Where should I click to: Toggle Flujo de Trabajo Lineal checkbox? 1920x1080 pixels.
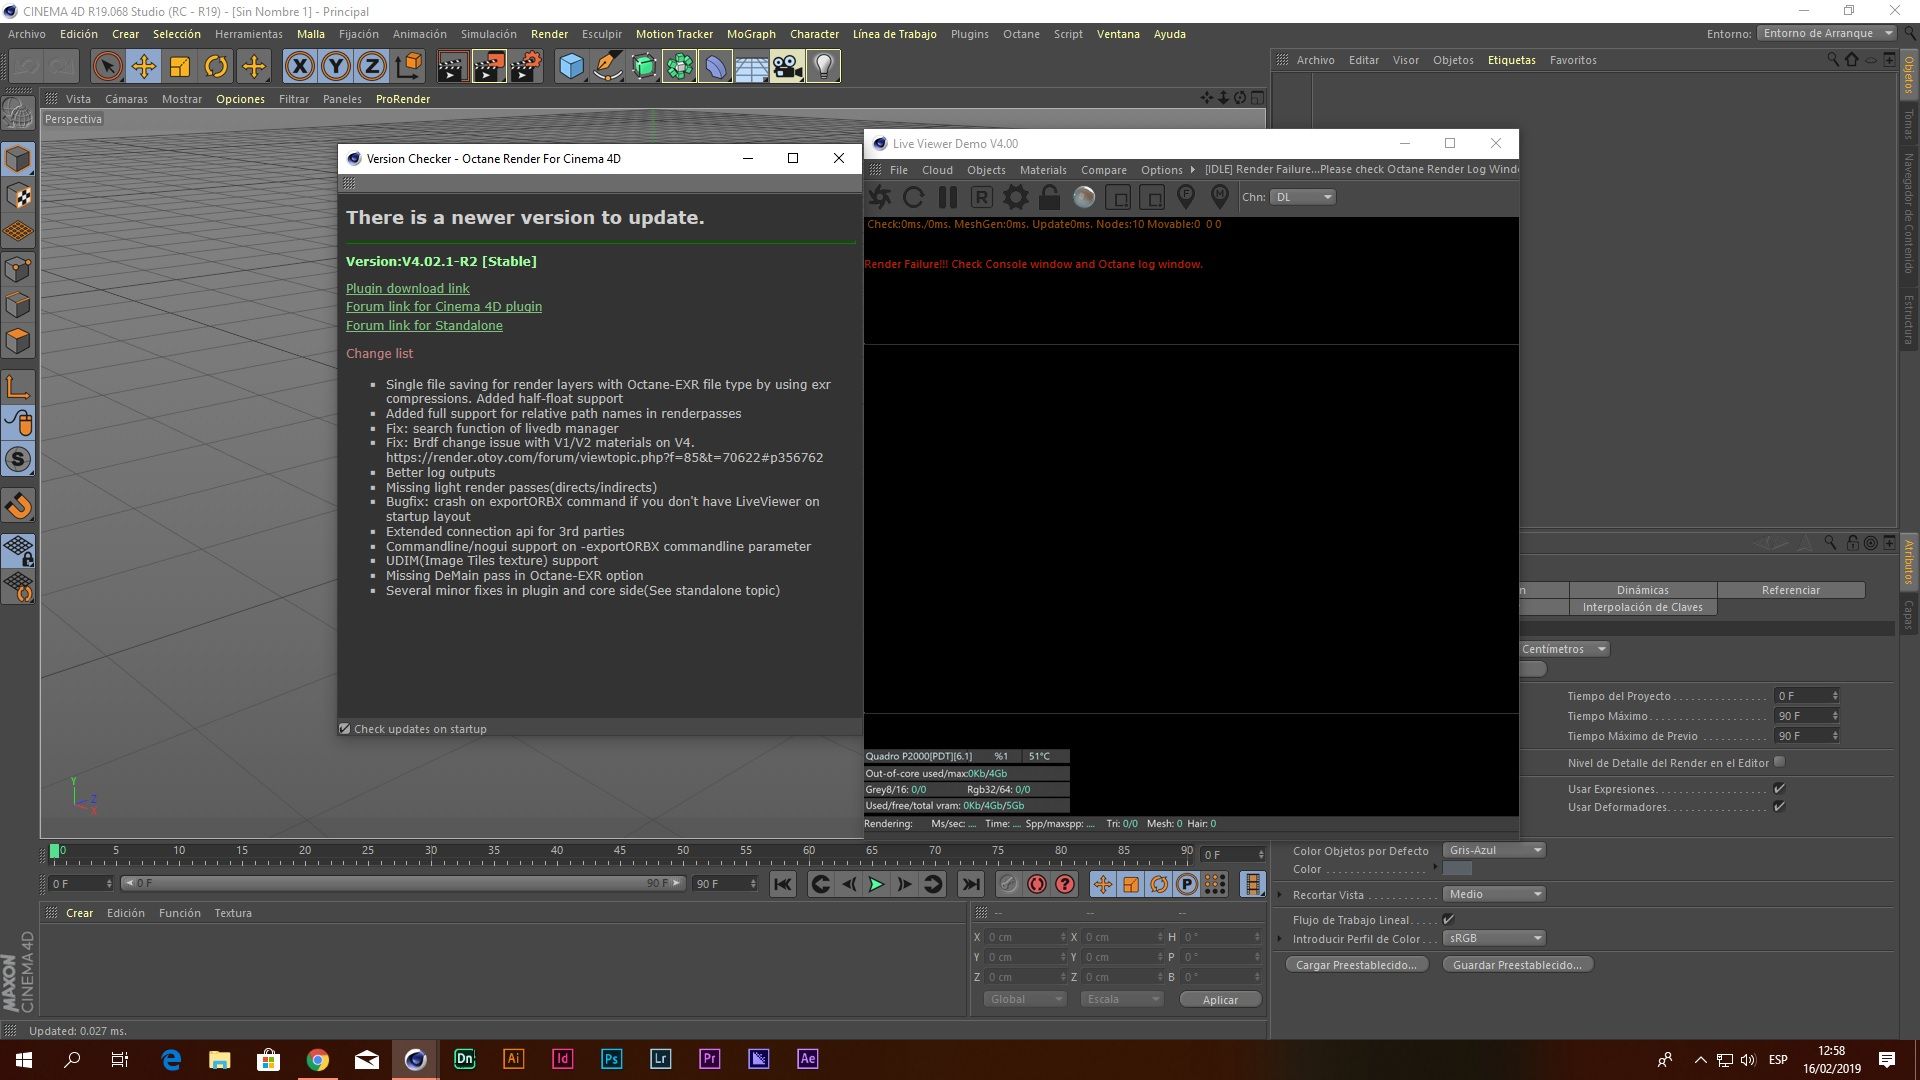tap(1448, 920)
